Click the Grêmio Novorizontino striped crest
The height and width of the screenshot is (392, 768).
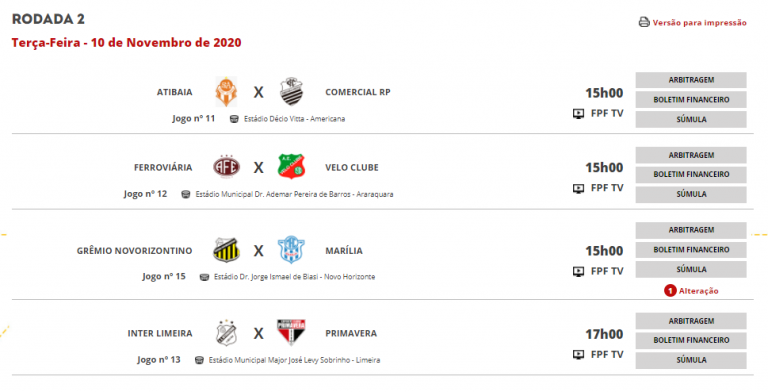point(226,250)
